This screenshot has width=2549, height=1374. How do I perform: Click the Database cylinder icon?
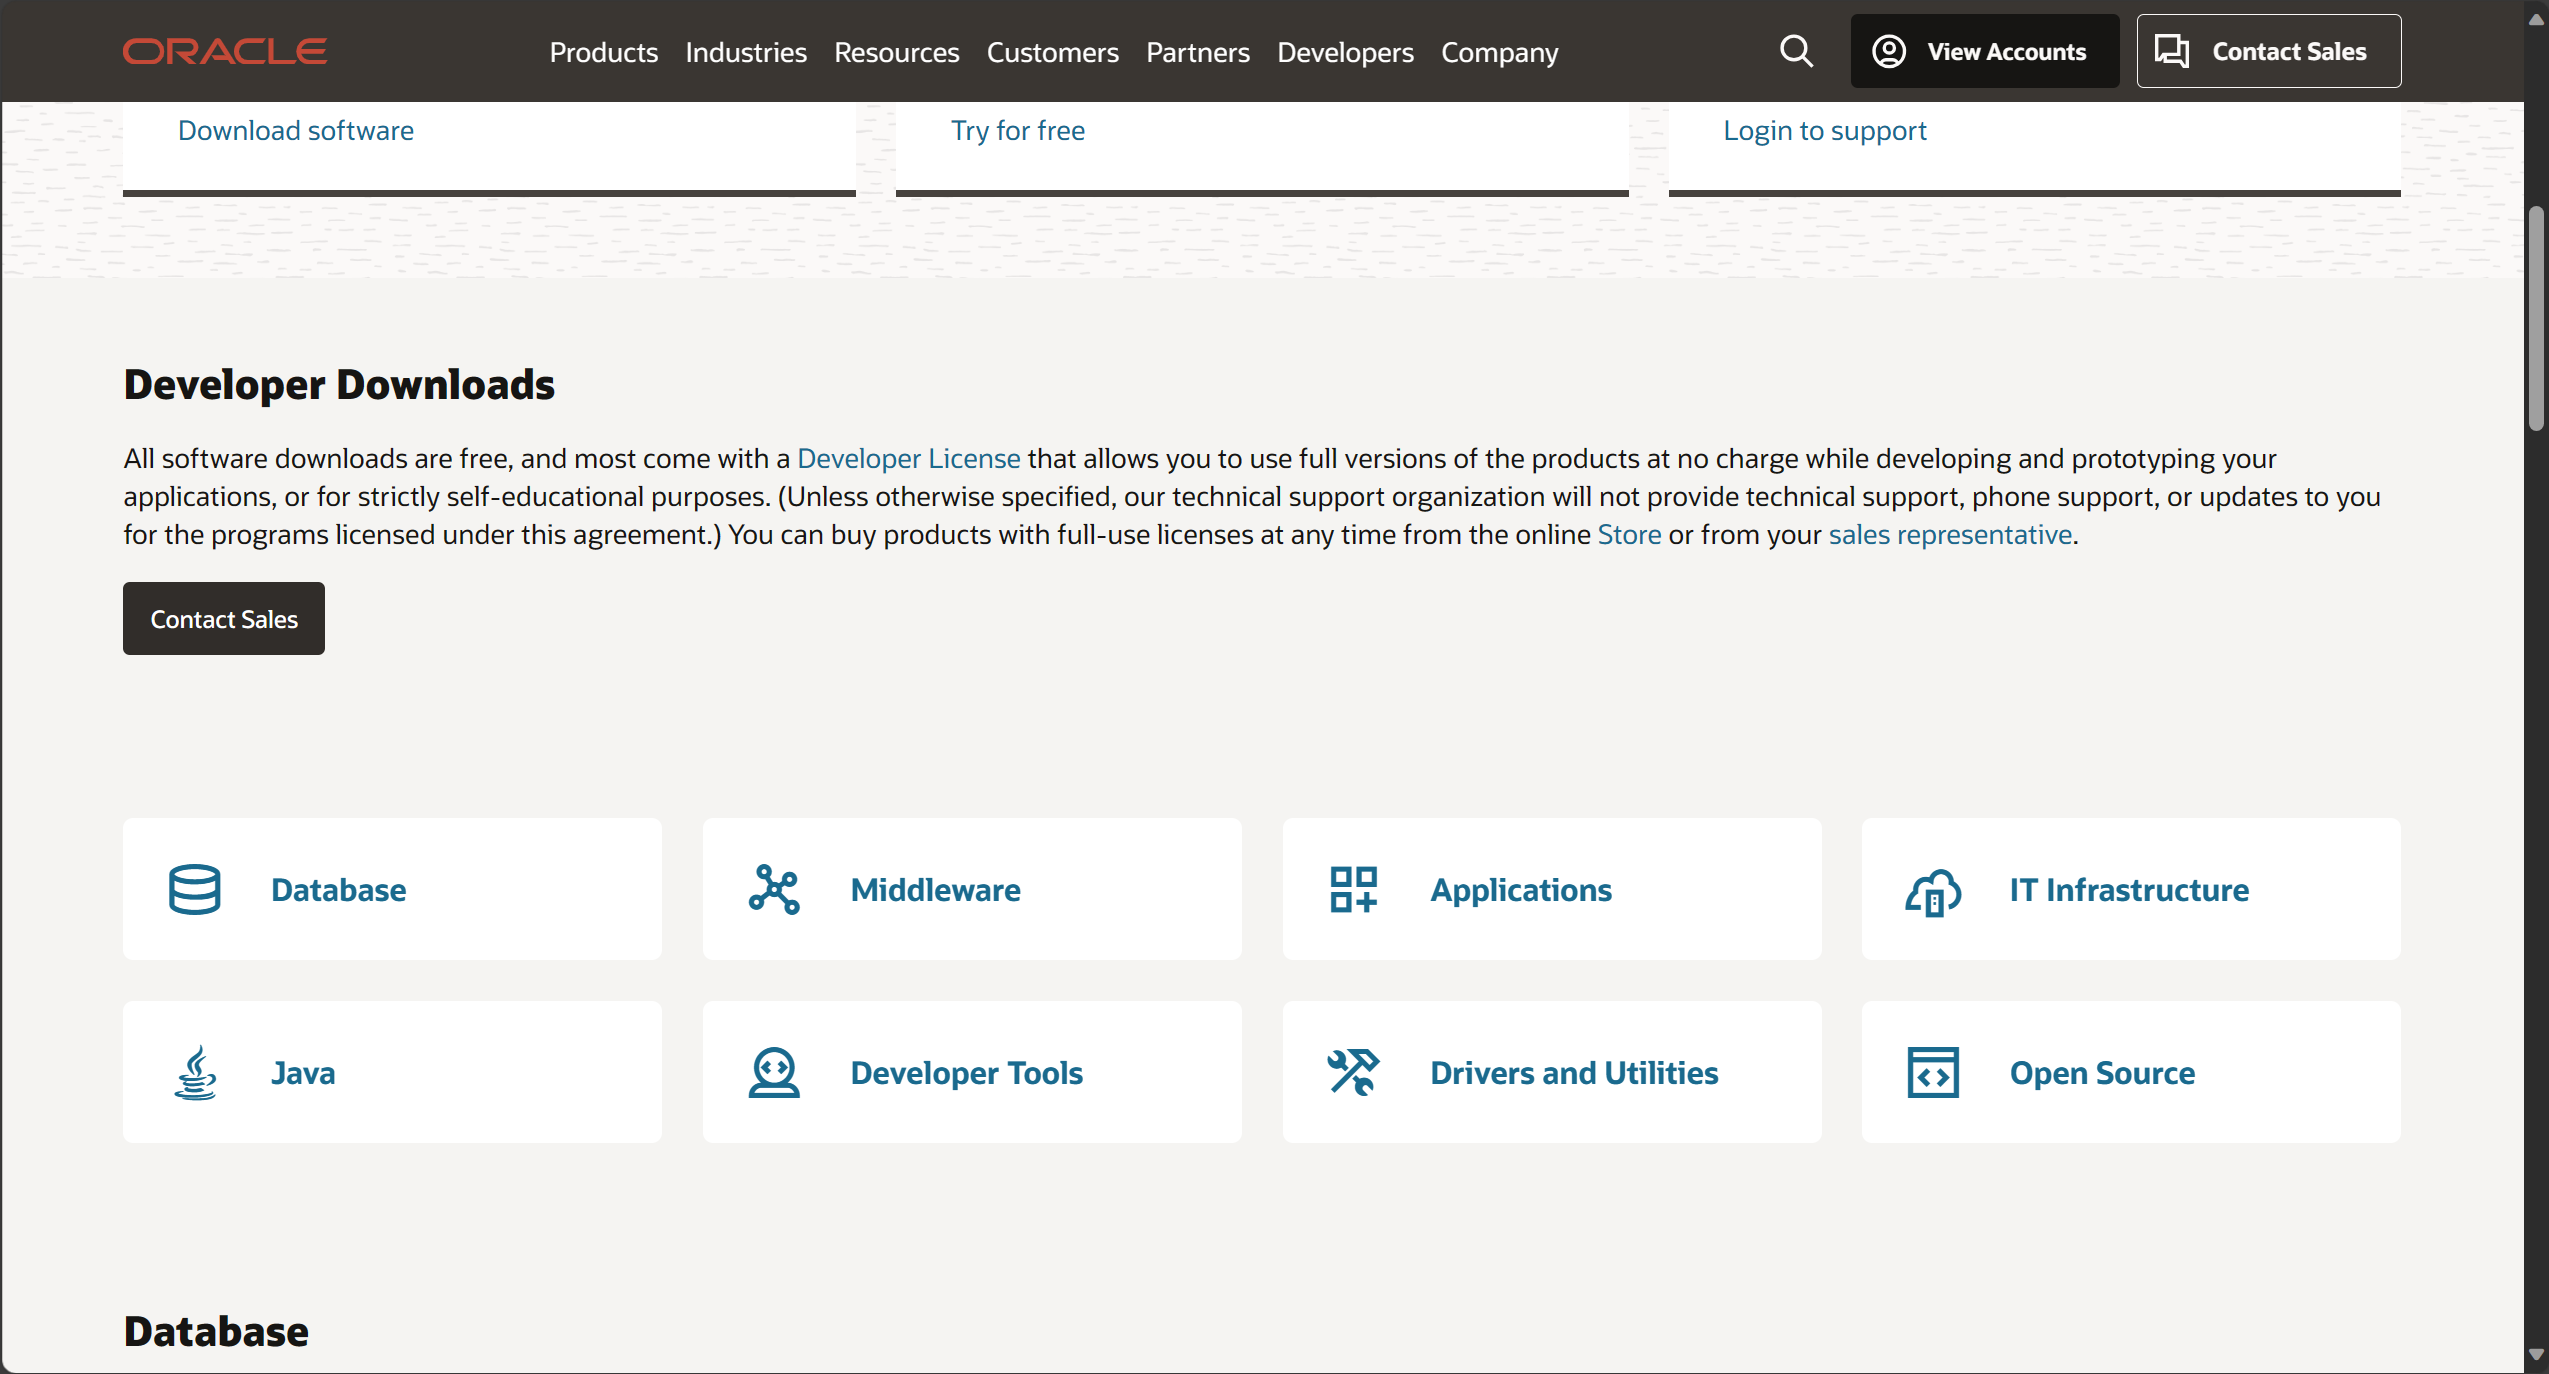[x=195, y=889]
